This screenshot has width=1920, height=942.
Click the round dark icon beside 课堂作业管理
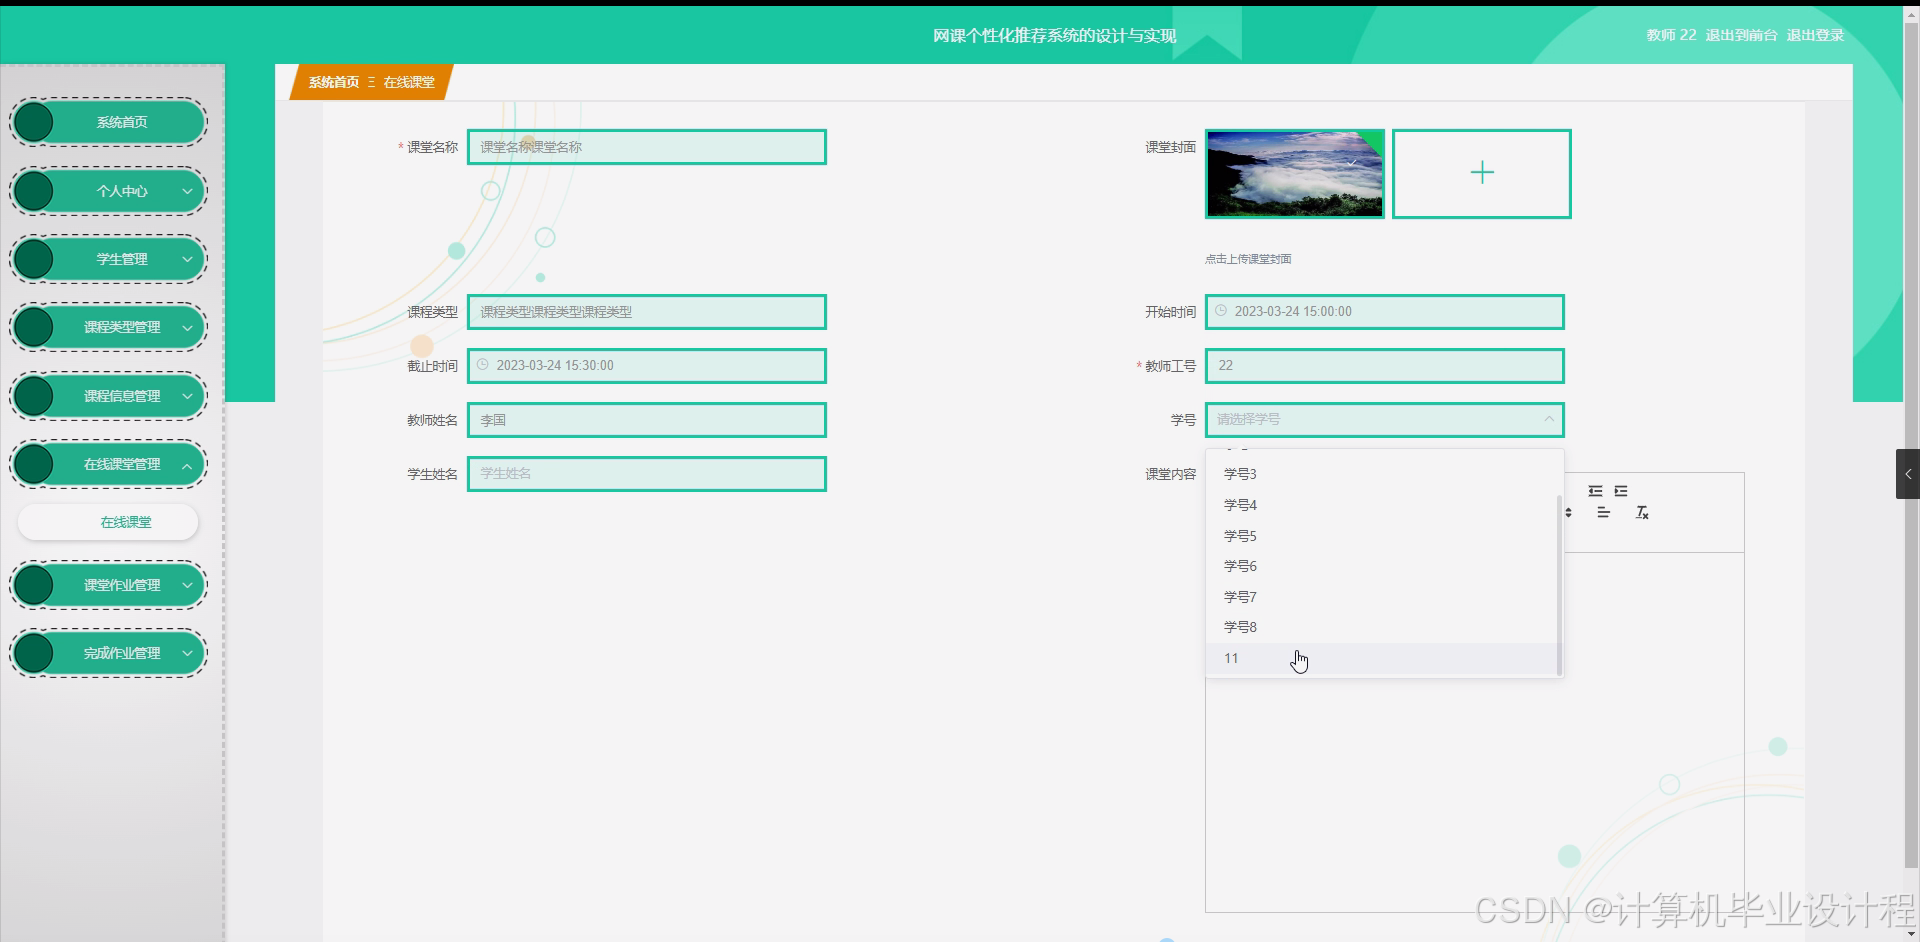click(34, 585)
